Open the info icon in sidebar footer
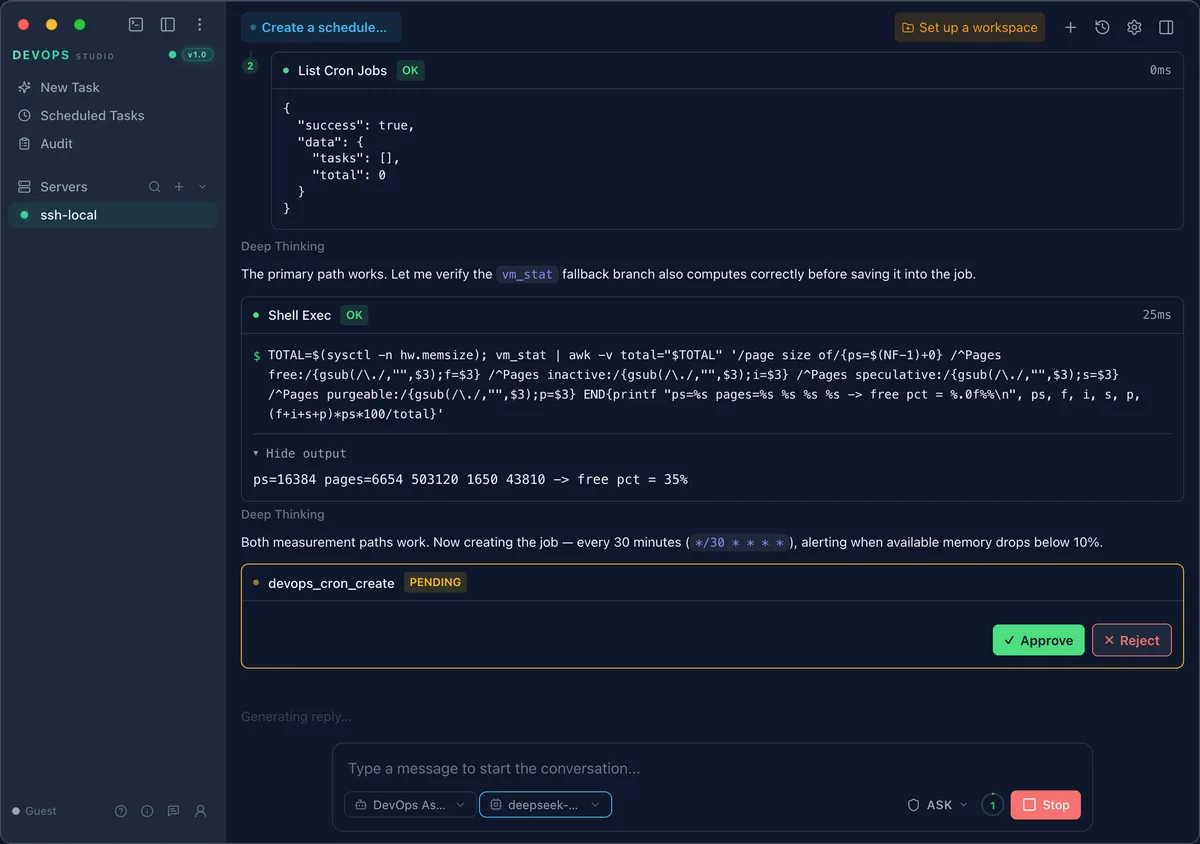The height and width of the screenshot is (844, 1200). point(147,811)
